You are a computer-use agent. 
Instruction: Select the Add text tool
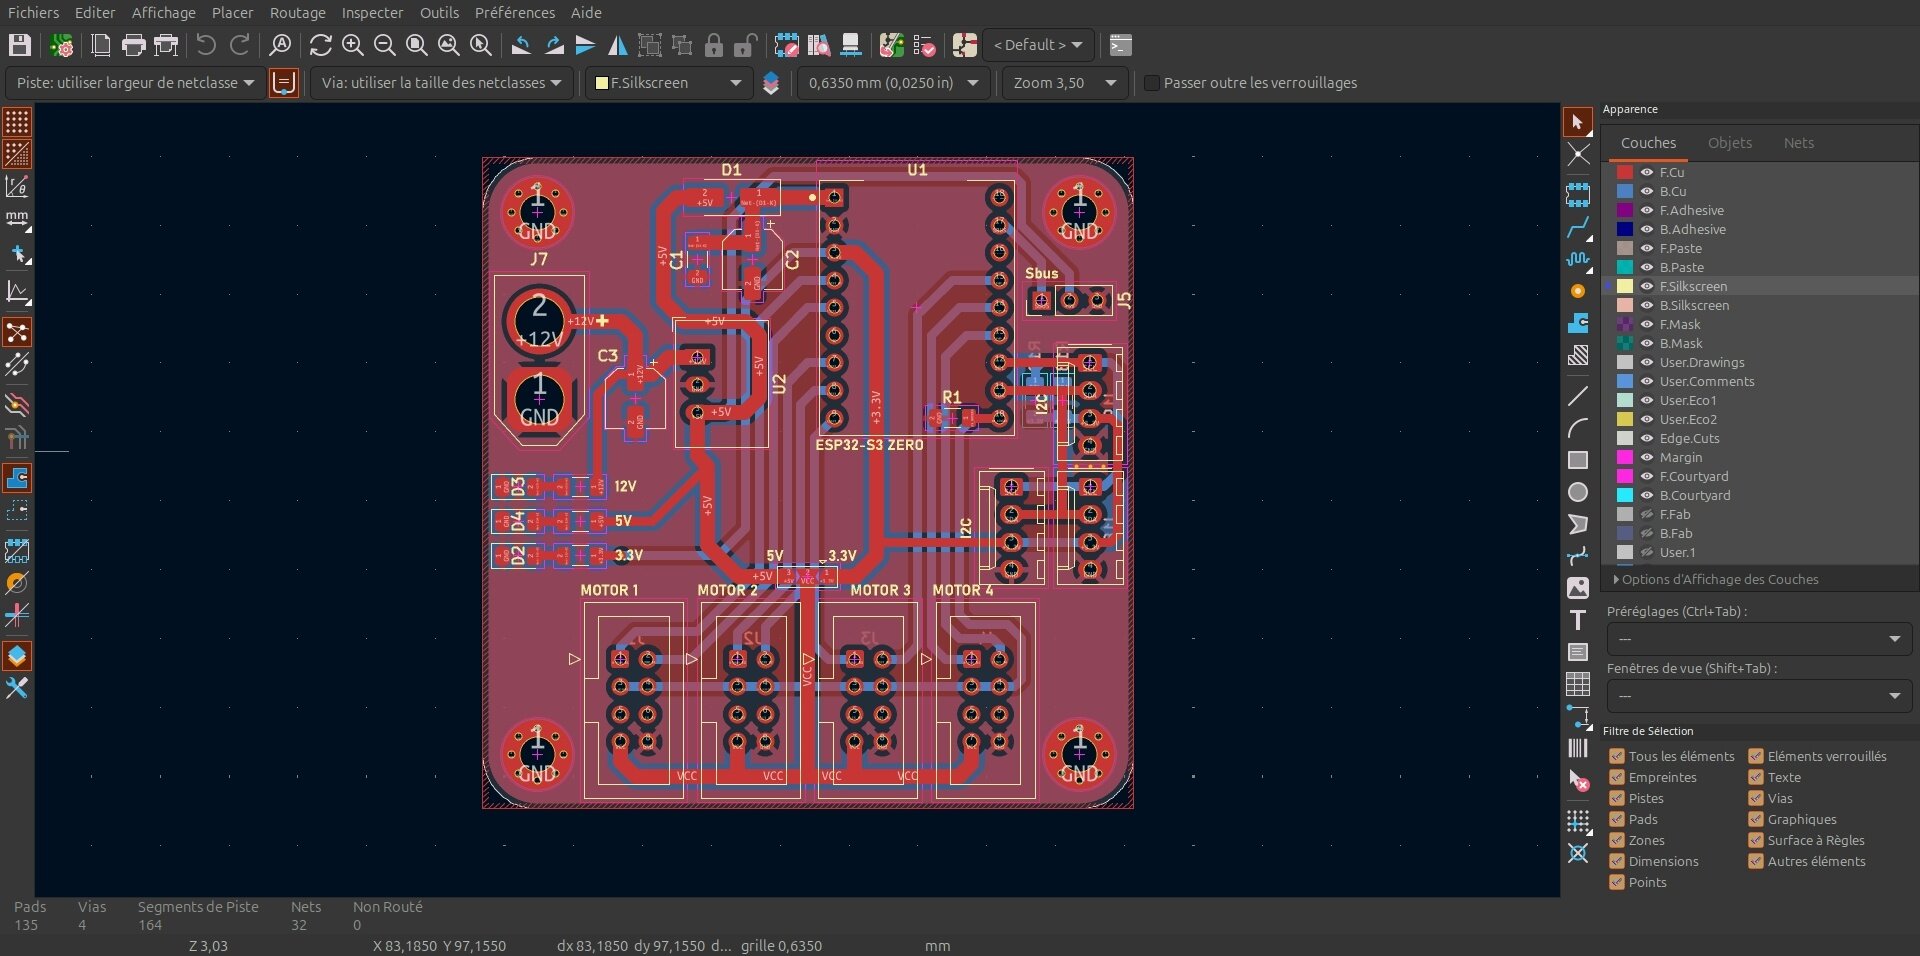click(1578, 620)
